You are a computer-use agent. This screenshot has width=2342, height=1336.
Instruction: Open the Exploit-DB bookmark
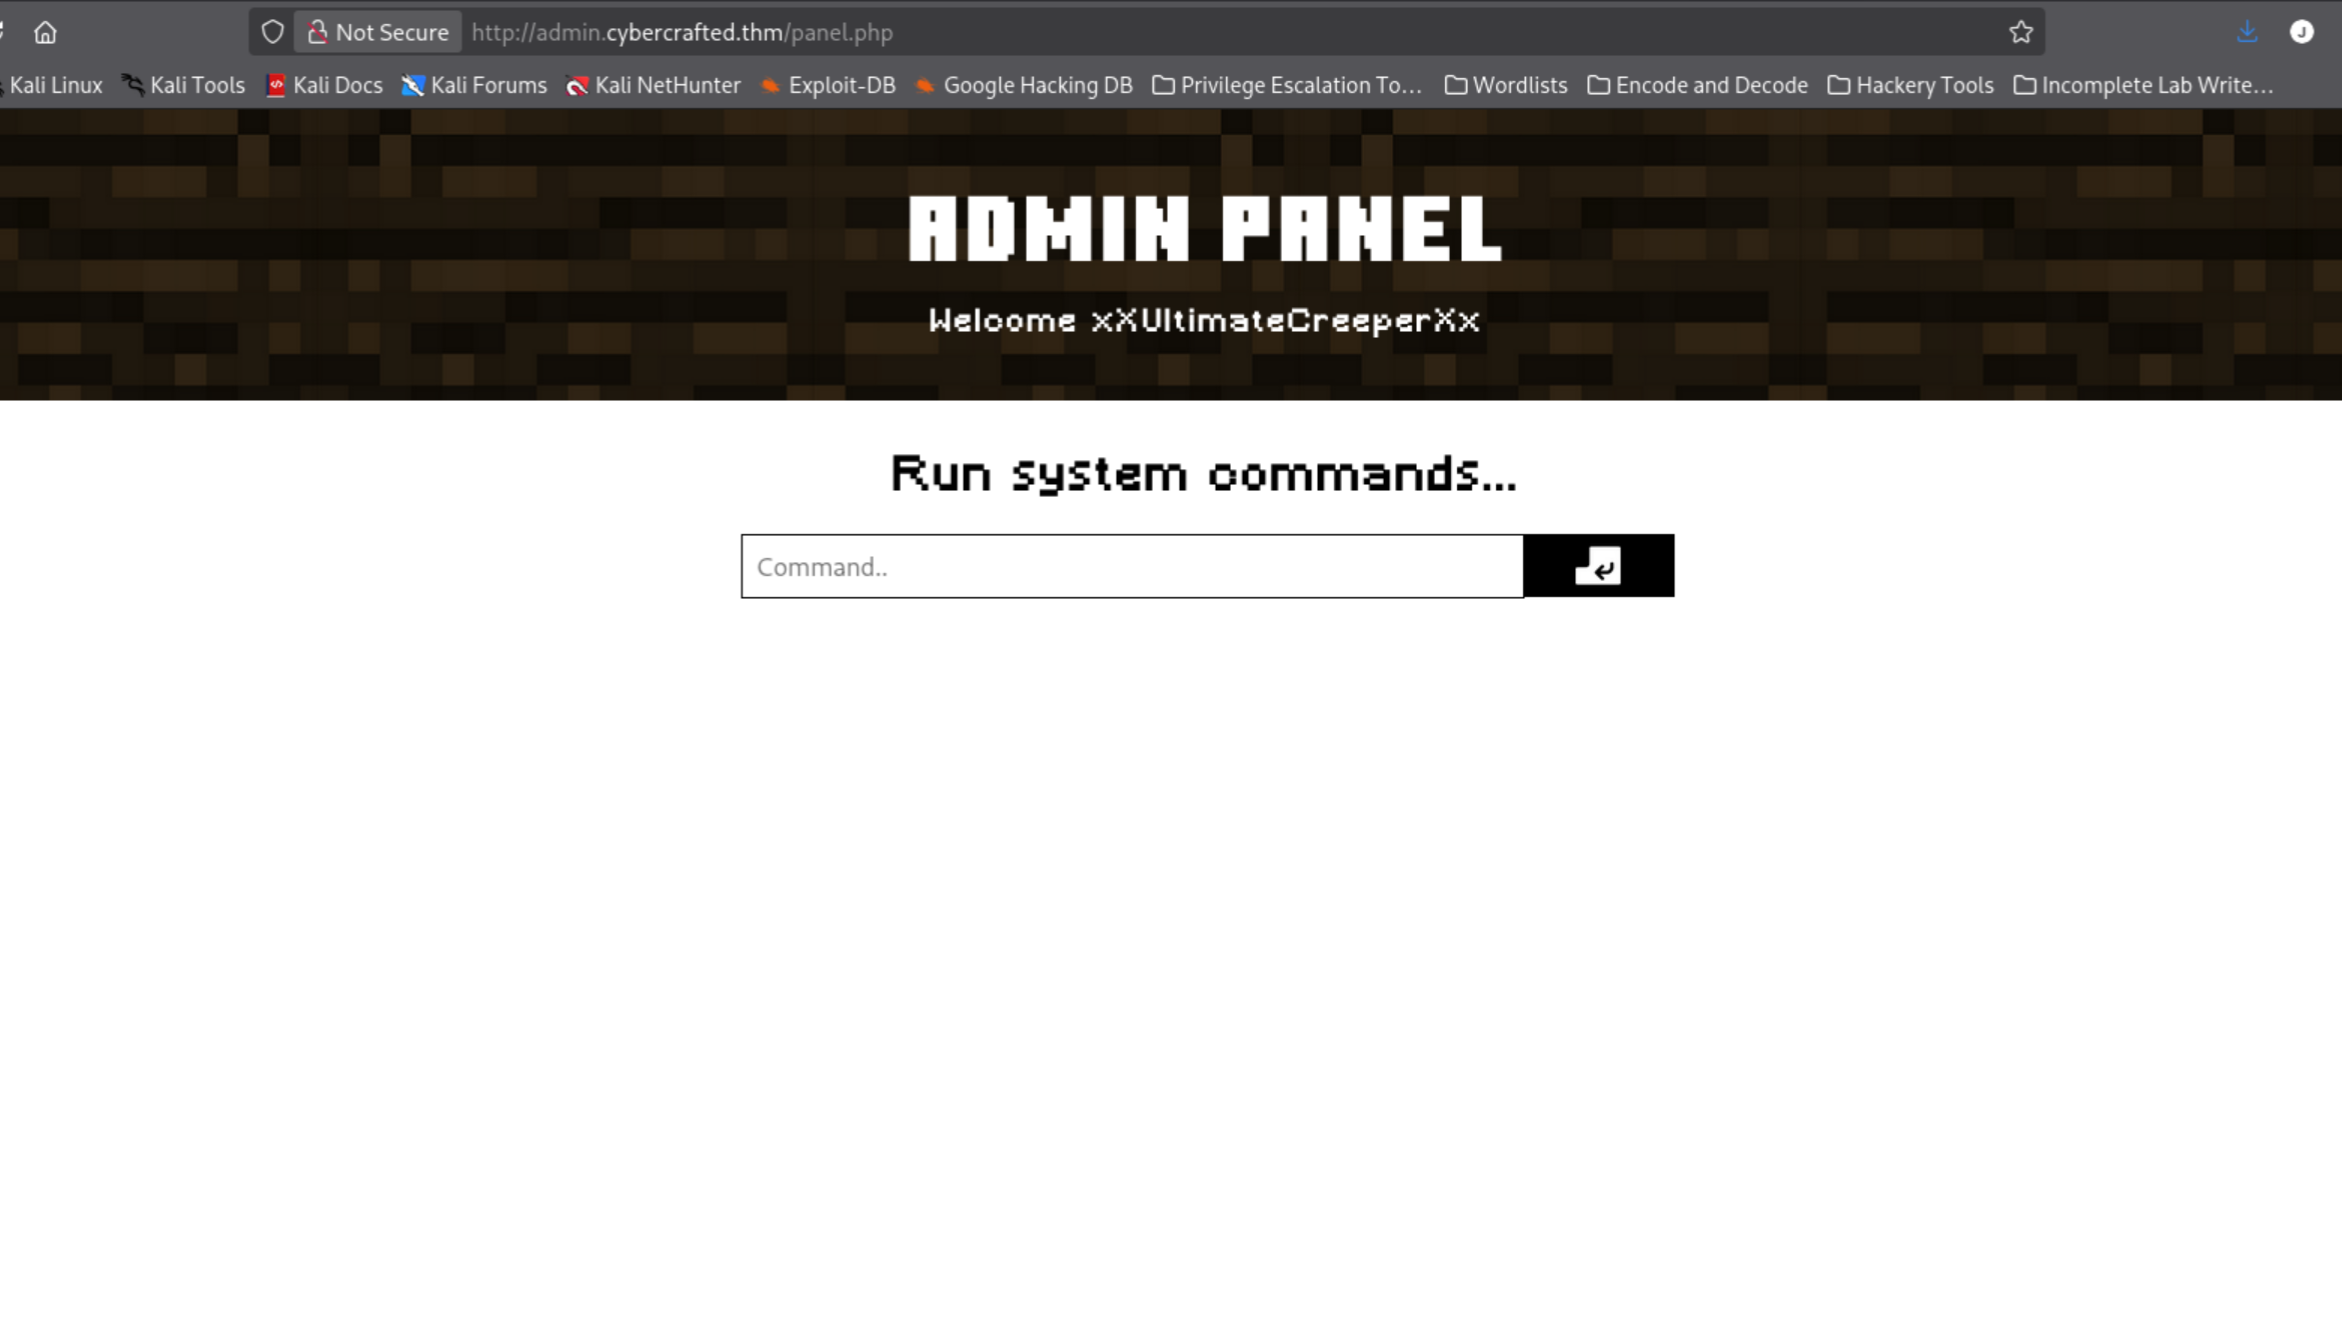(x=828, y=86)
